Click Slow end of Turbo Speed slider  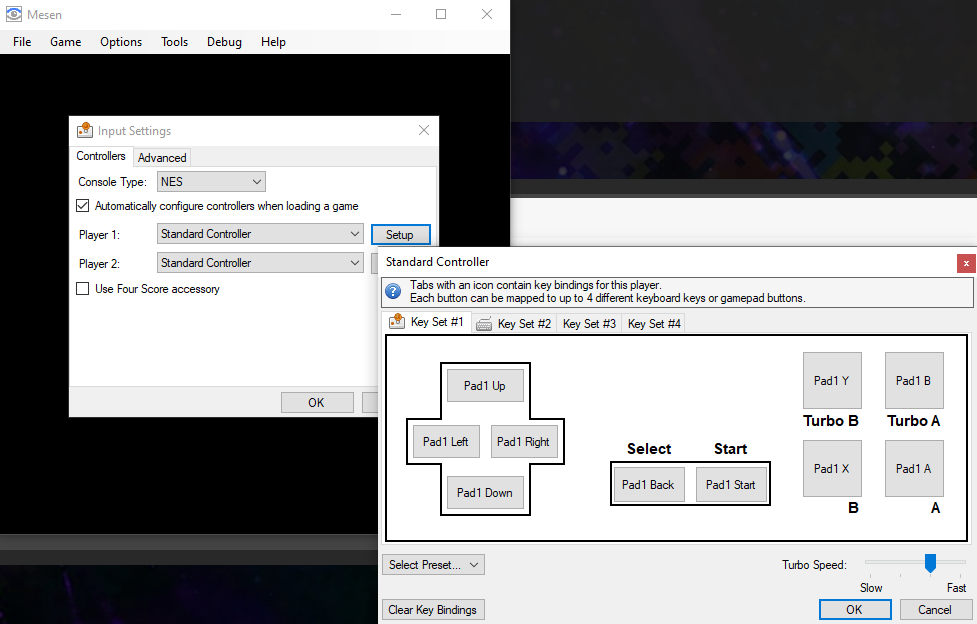pyautogui.click(x=871, y=587)
